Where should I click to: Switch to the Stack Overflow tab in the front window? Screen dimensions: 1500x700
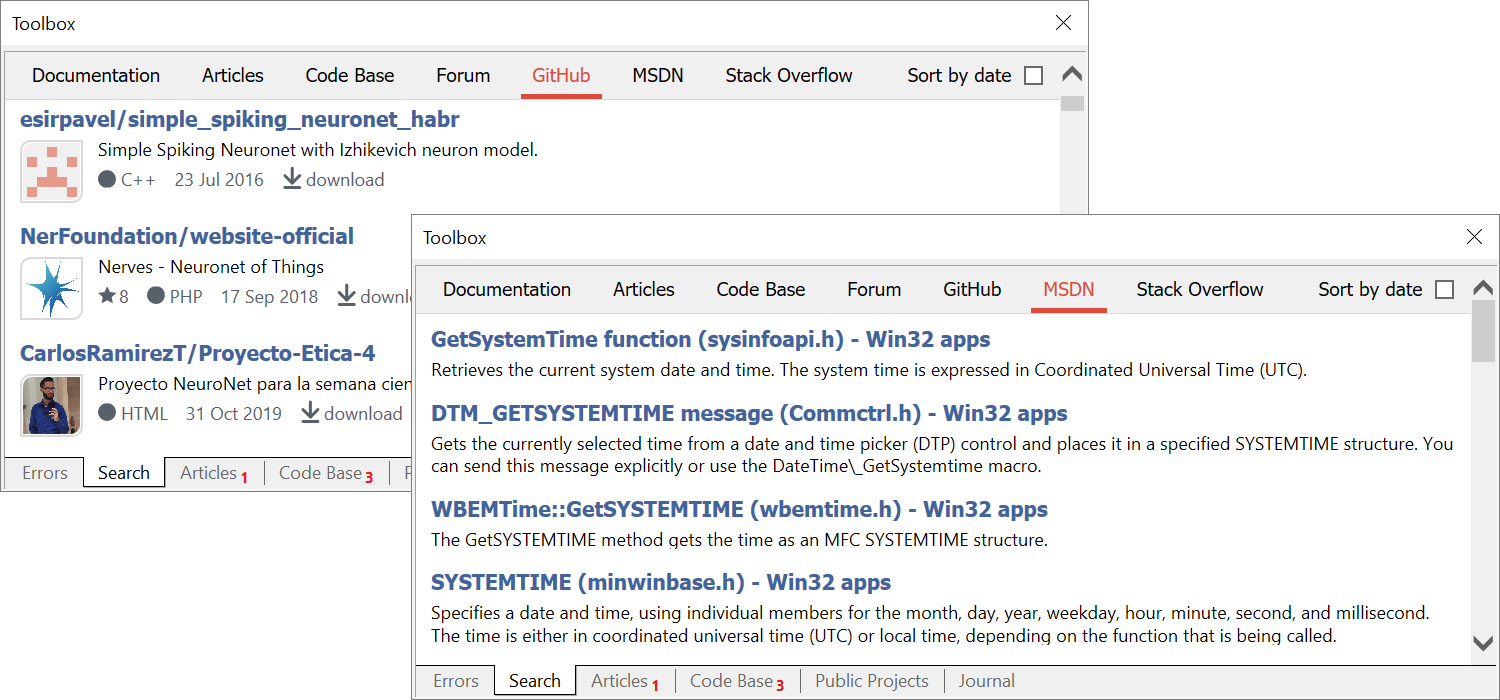1199,290
